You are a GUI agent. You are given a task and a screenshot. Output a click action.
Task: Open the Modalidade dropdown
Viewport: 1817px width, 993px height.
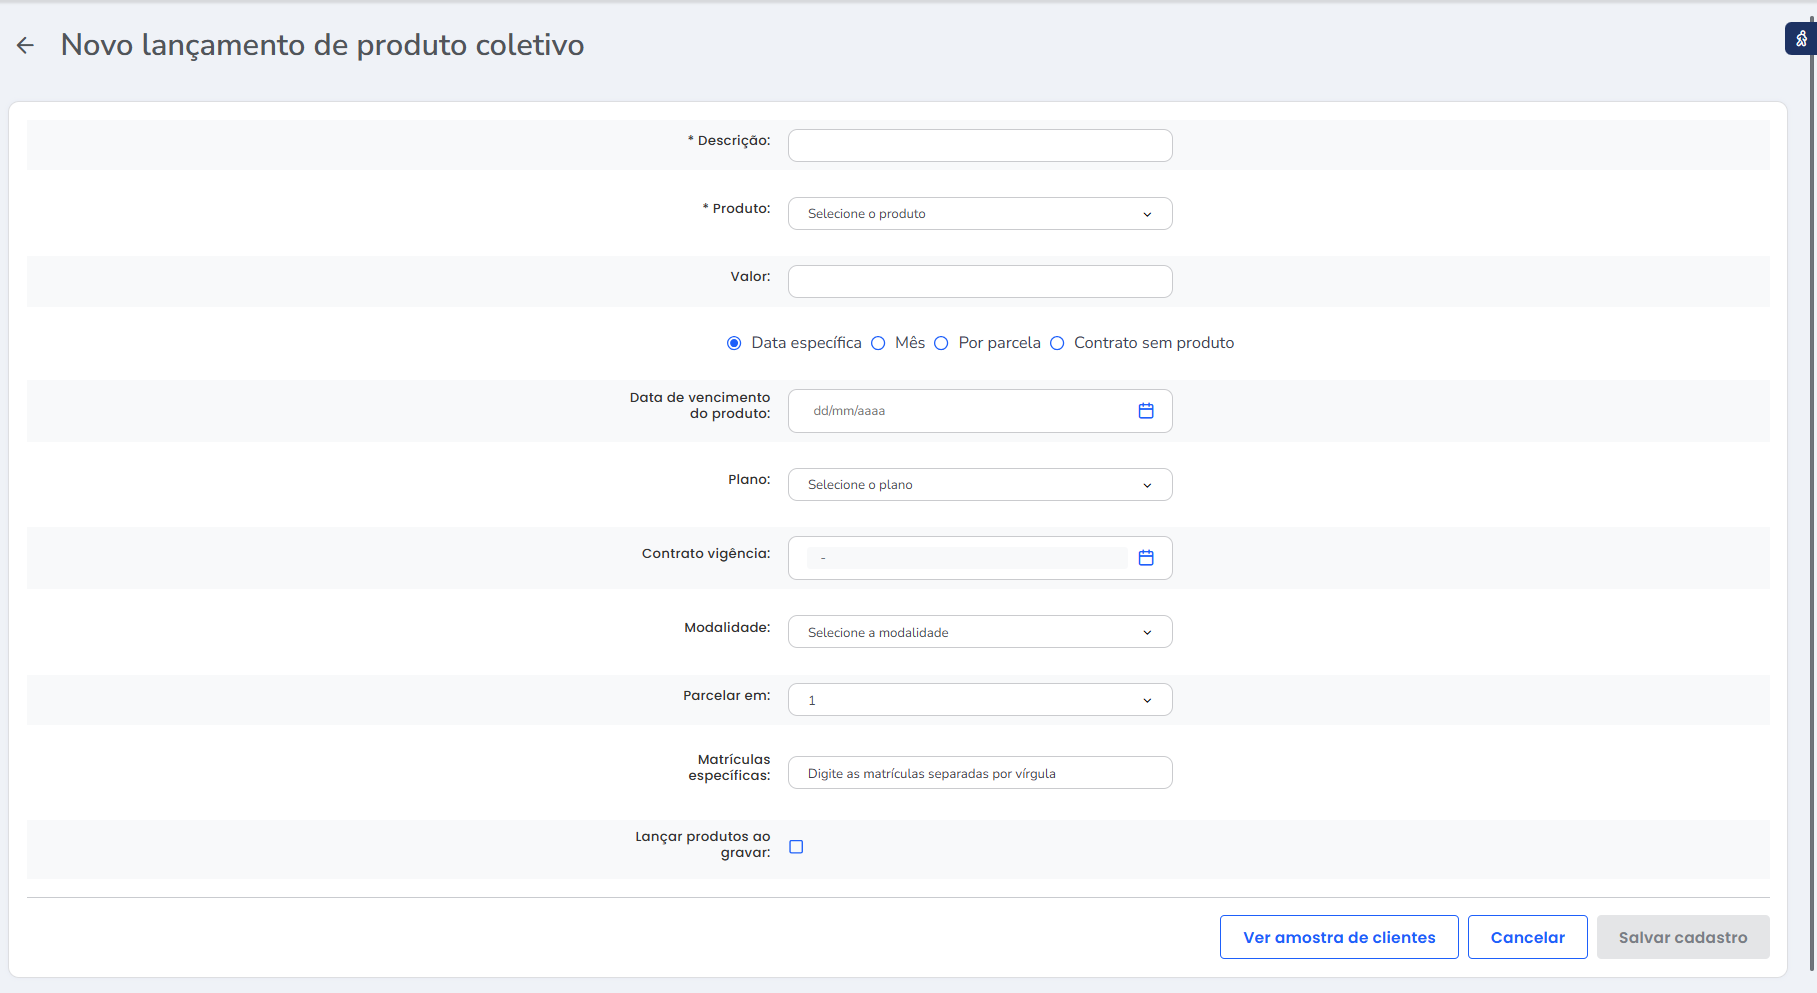pyautogui.click(x=979, y=632)
